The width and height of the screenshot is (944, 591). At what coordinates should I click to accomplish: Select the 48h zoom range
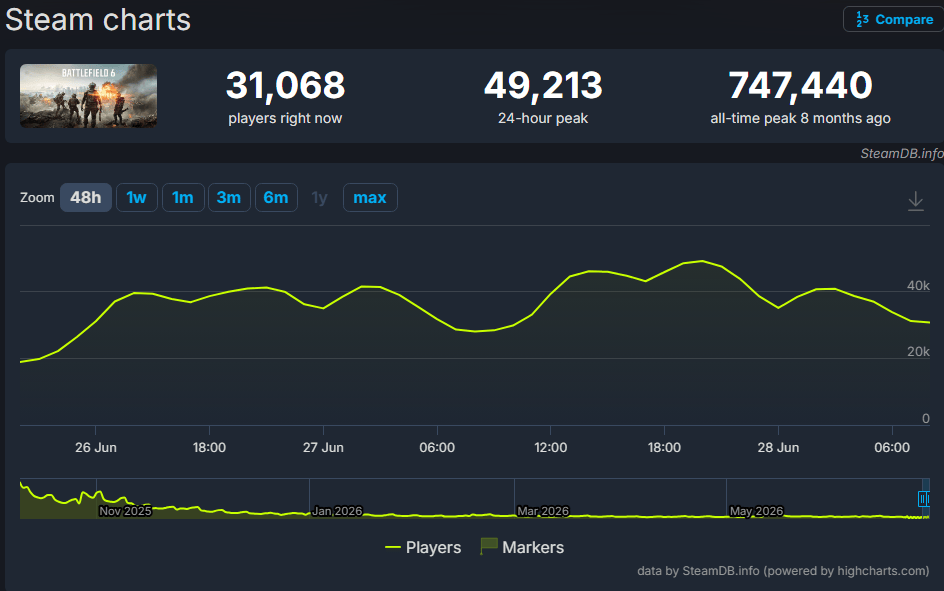point(85,197)
